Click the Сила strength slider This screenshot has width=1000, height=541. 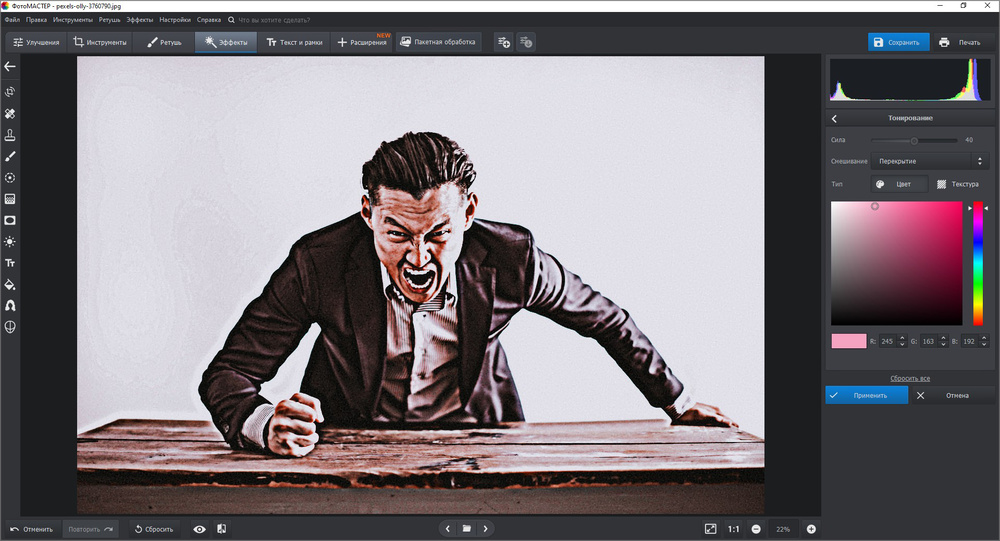(x=914, y=140)
